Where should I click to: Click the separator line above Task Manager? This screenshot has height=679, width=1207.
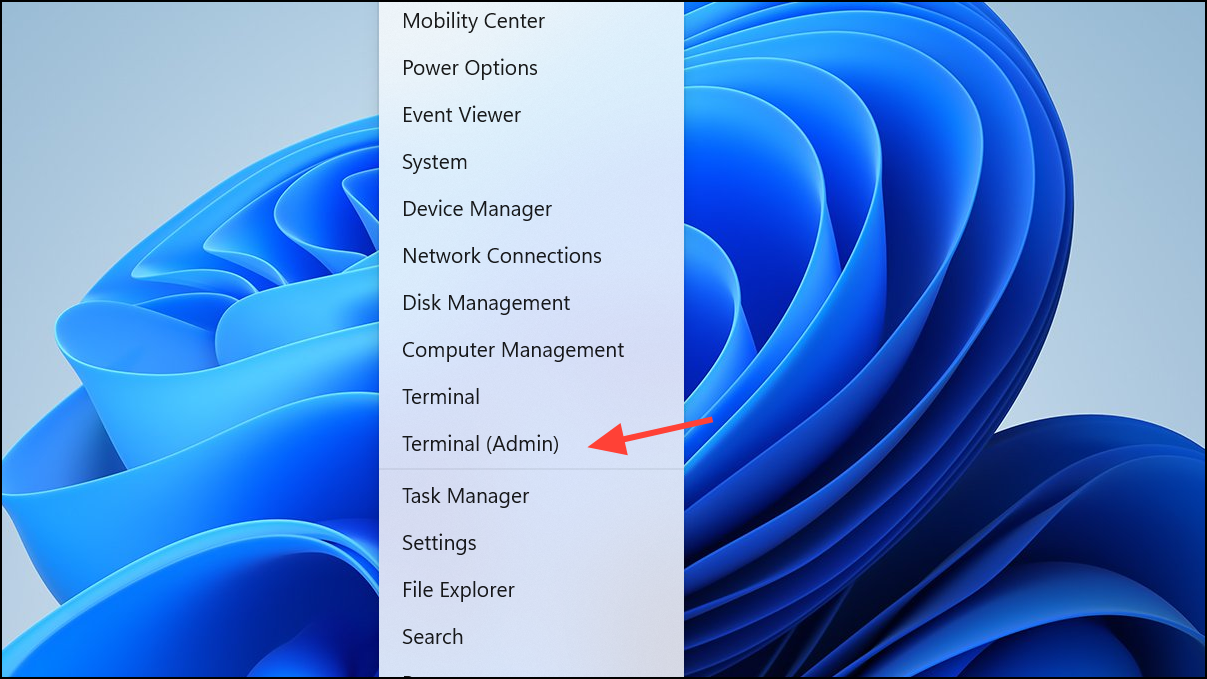click(531, 469)
